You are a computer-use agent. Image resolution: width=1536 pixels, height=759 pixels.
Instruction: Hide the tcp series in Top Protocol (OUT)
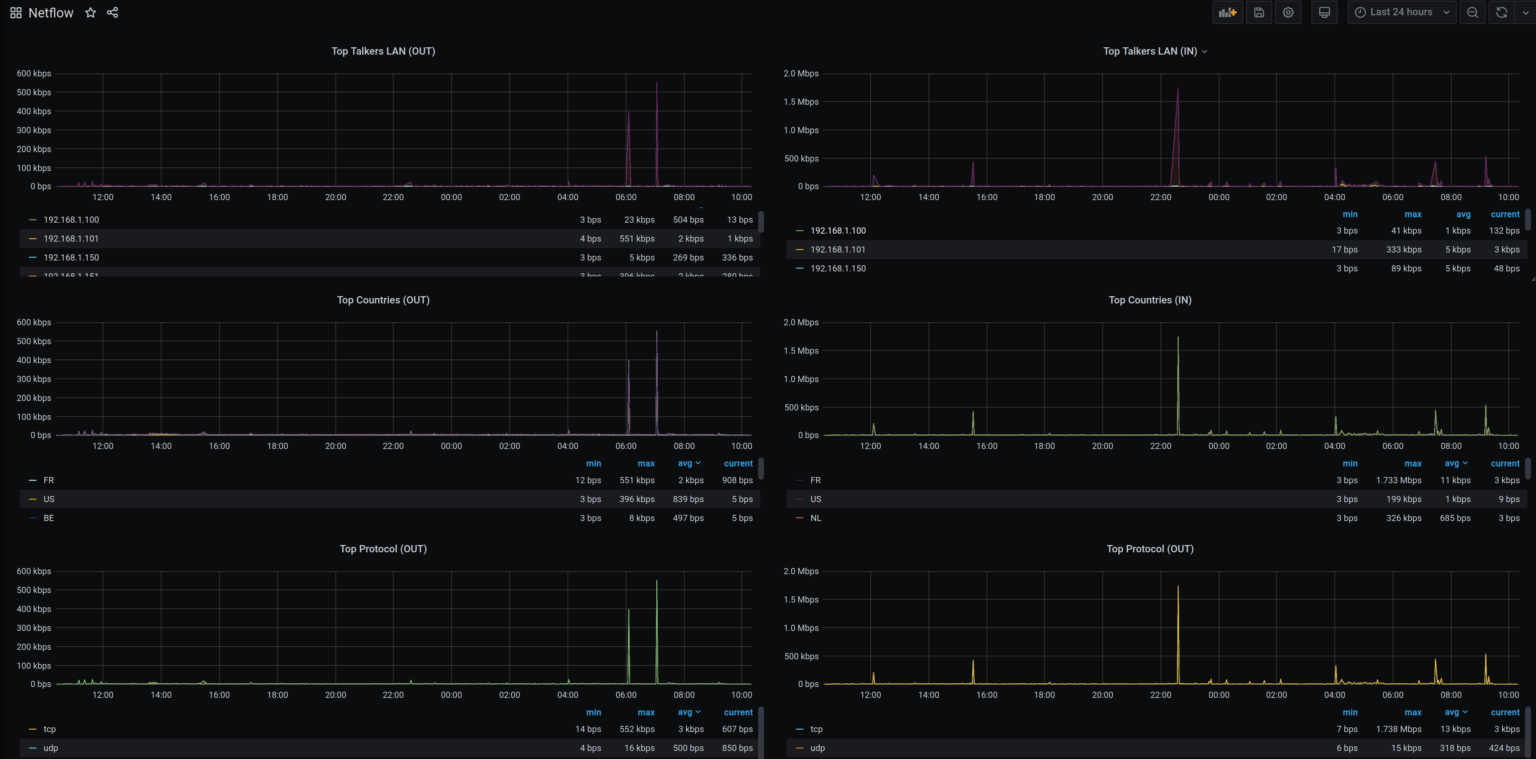coord(50,729)
